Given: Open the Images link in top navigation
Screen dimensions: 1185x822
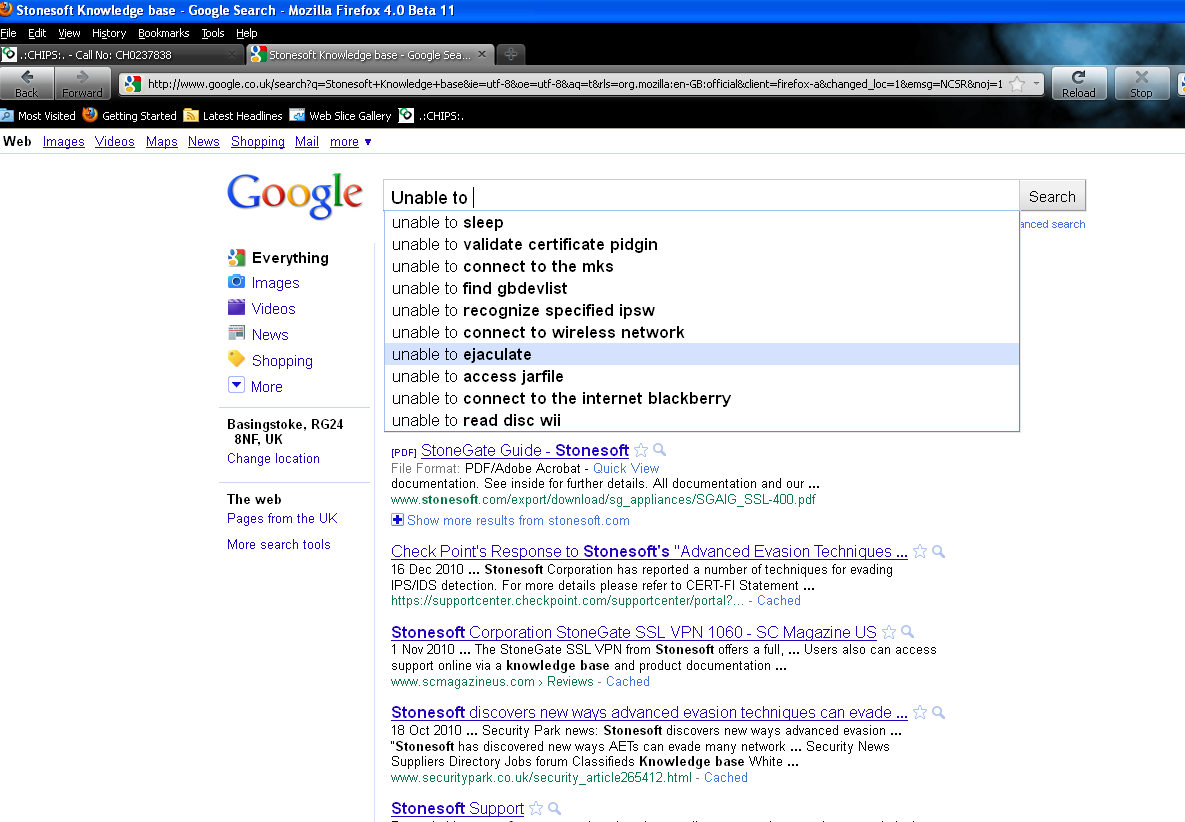Looking at the screenshot, I should (63, 141).
